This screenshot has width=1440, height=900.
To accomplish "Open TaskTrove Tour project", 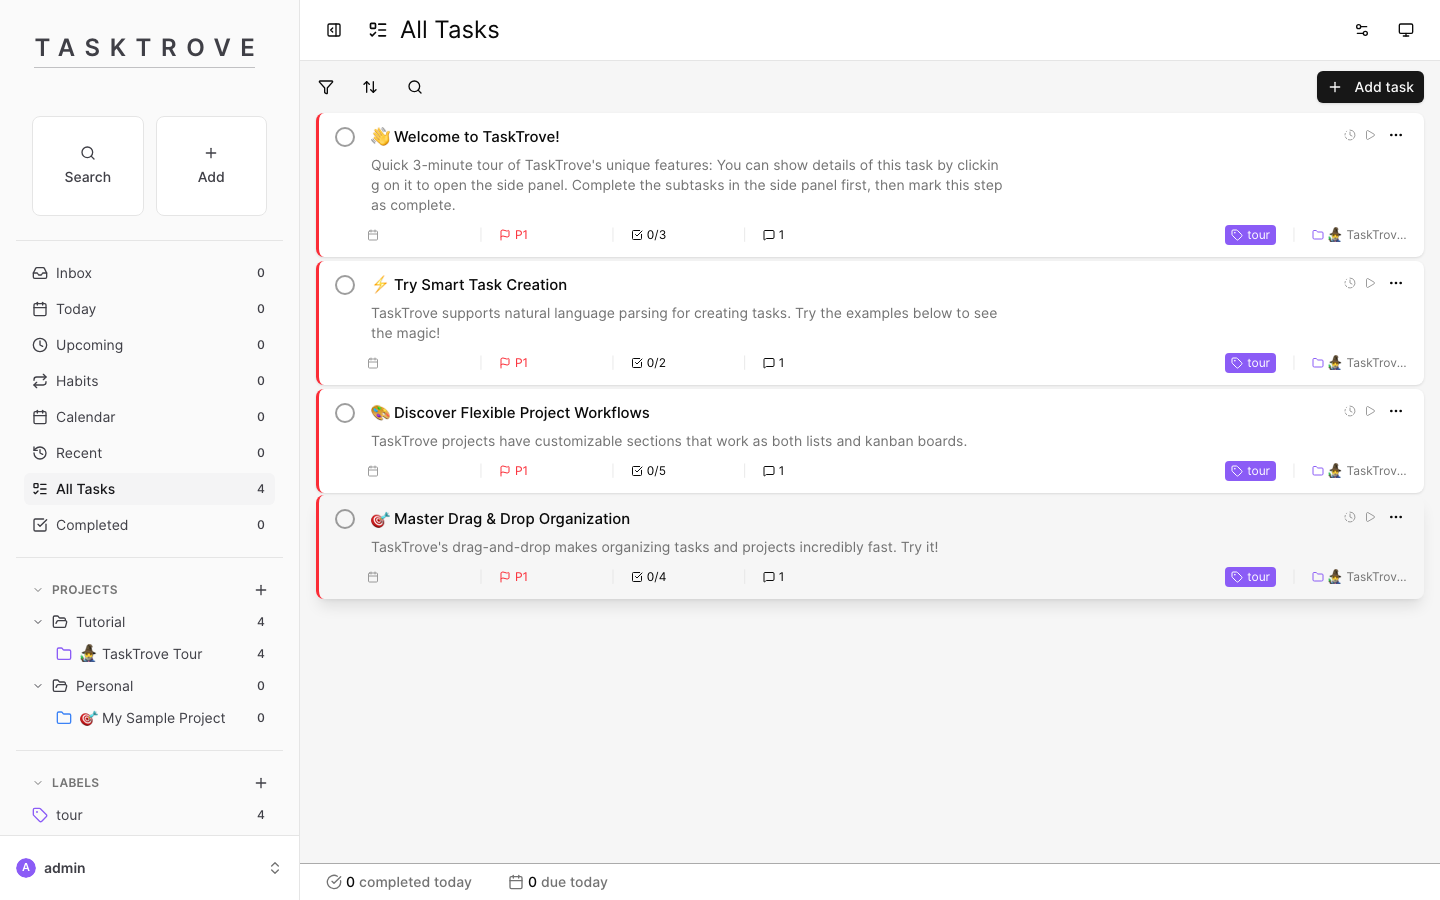I will (160, 654).
